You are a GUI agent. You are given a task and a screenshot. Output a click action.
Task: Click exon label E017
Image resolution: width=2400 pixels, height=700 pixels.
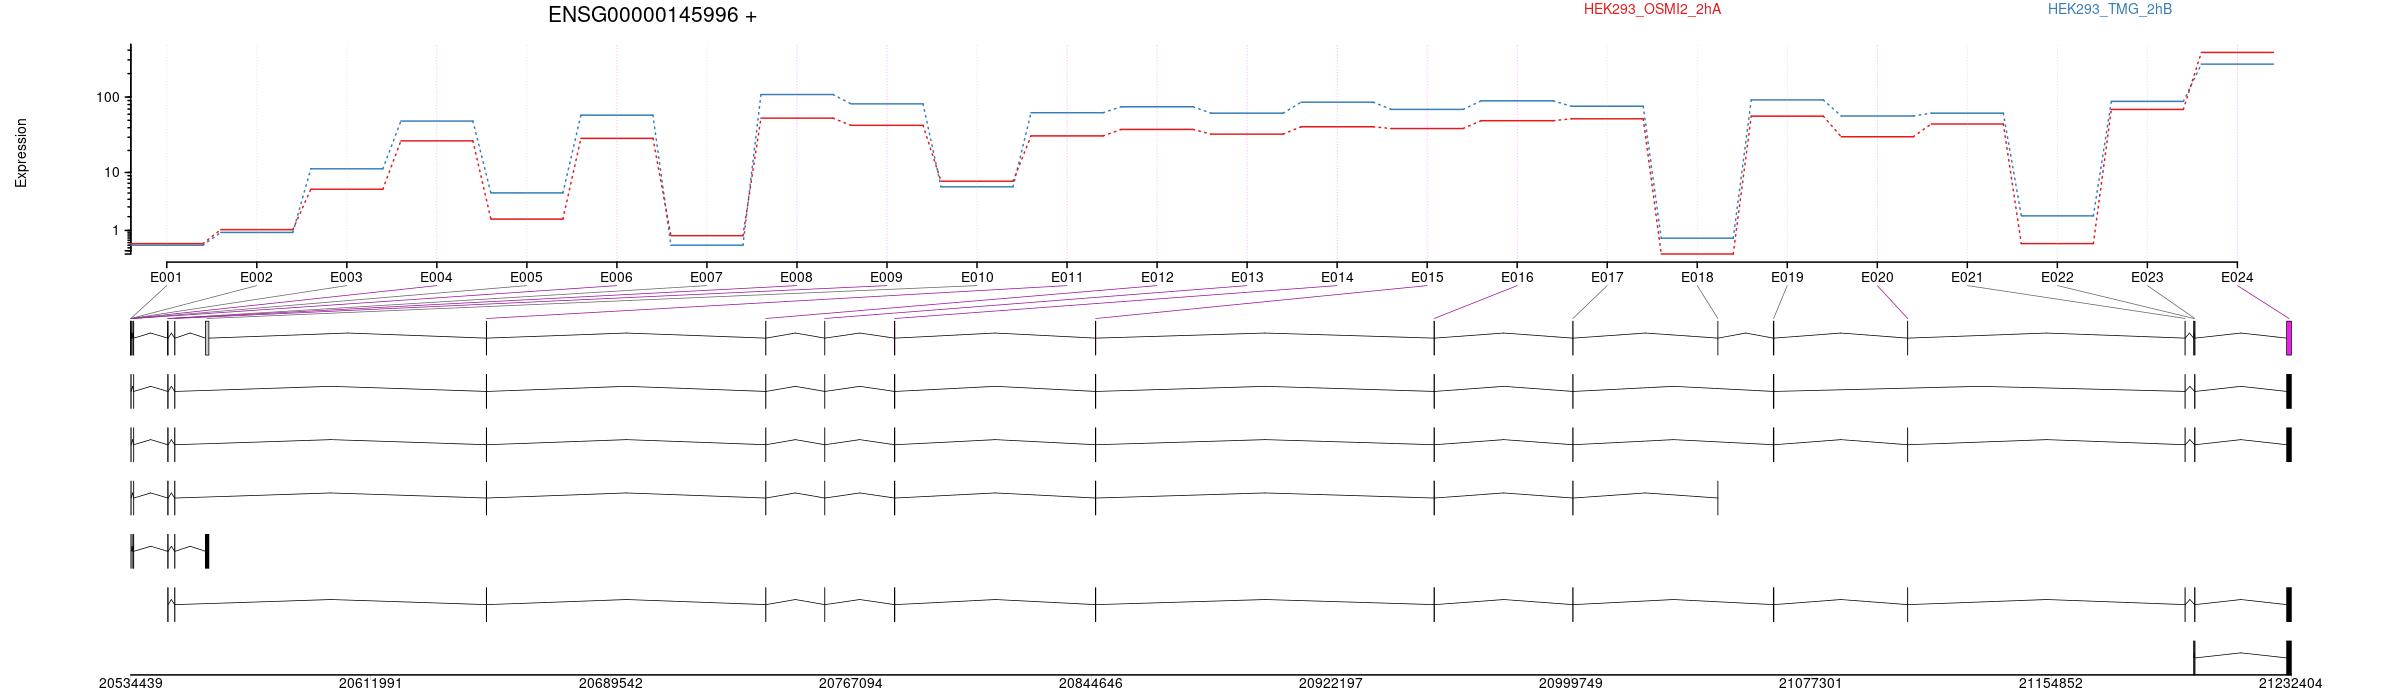pos(1607,277)
